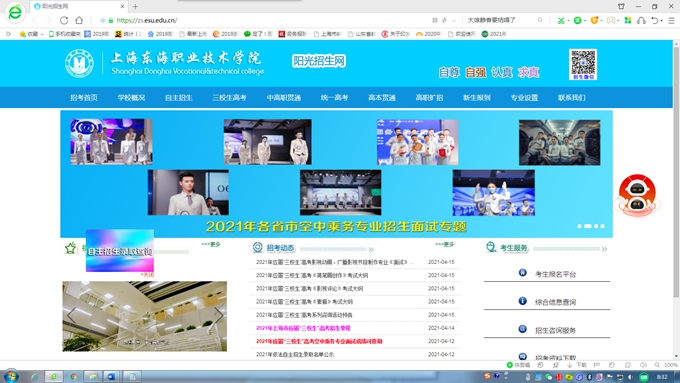Reload the page with the refresh icon

coord(64,20)
